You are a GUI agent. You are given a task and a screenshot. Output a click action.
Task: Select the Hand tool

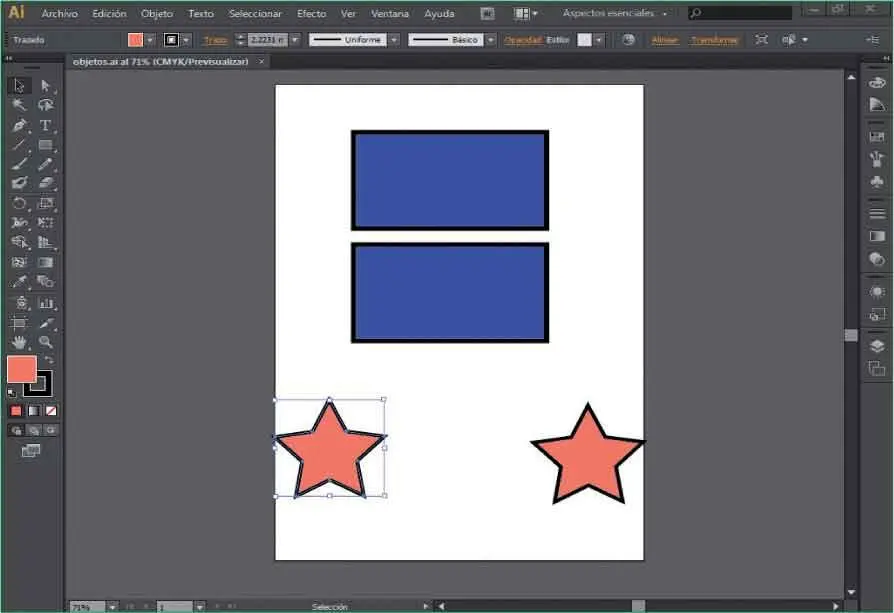click(x=19, y=342)
